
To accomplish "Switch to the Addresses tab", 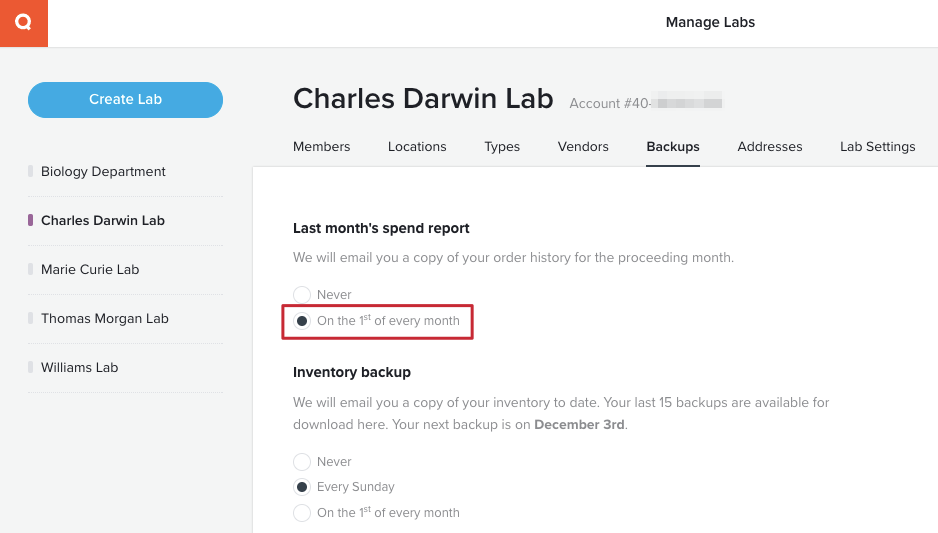I will click(770, 147).
